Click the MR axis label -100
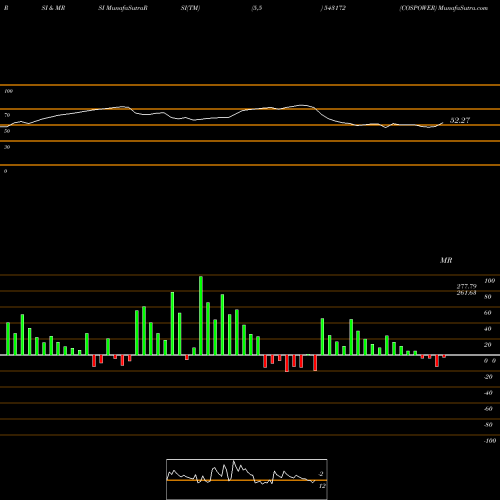Viewport: 500px width, 500px height. coord(490,441)
